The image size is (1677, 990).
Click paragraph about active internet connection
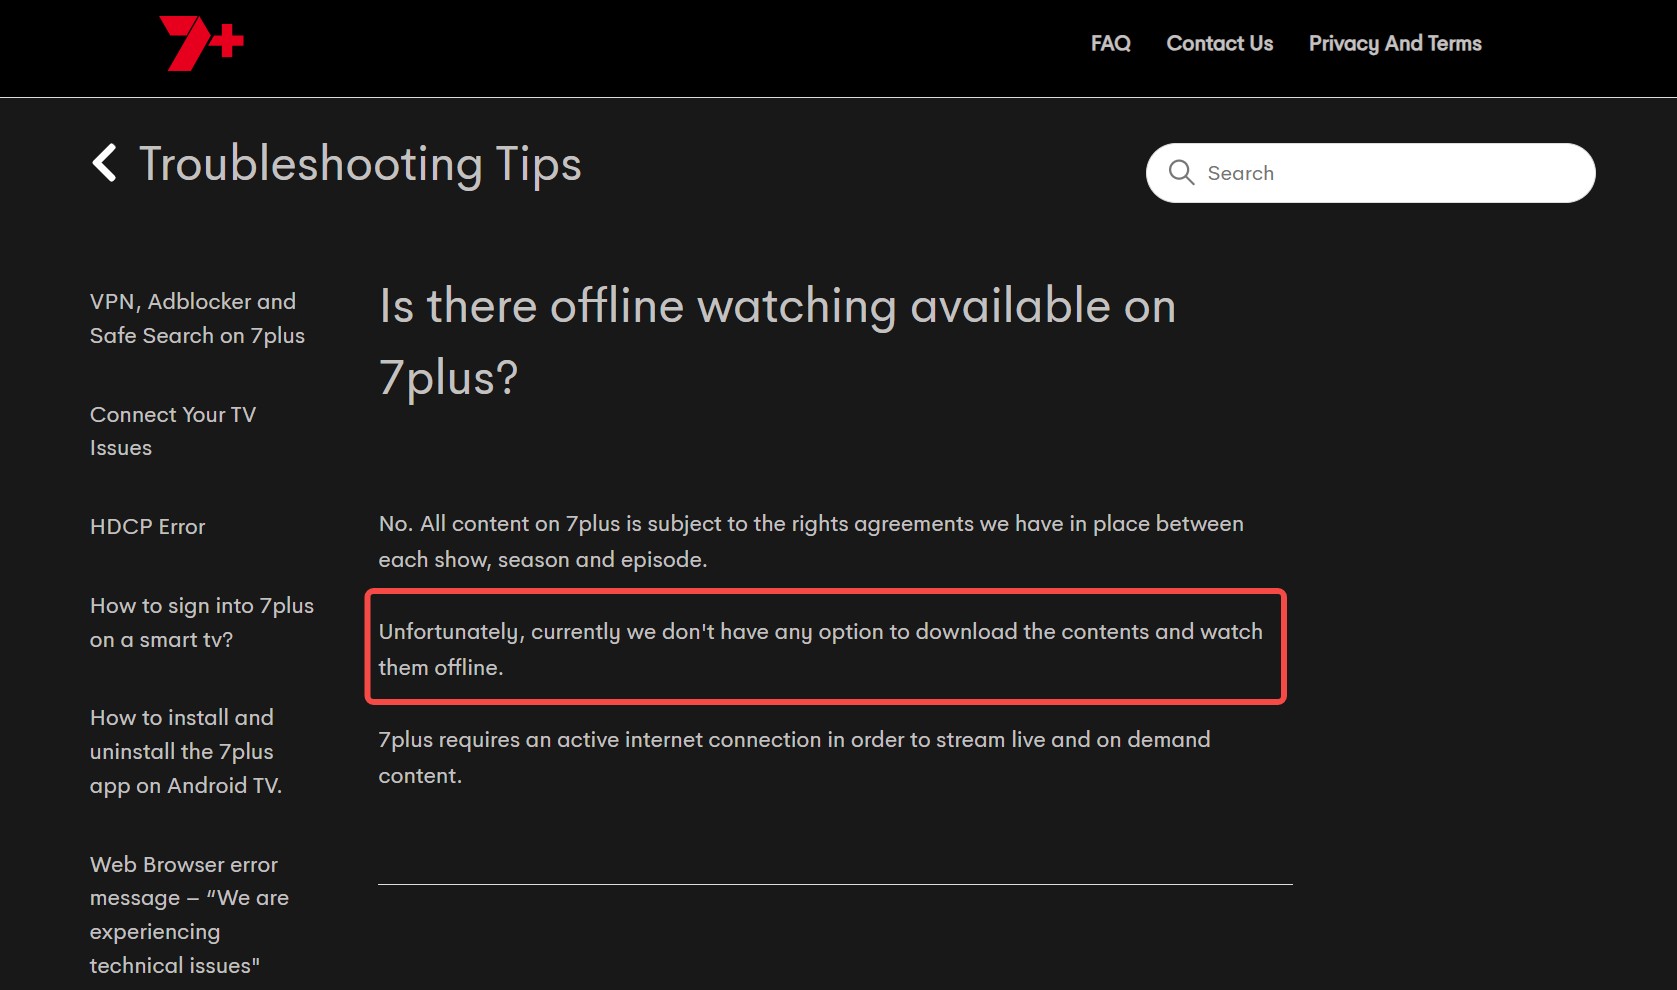[794, 757]
